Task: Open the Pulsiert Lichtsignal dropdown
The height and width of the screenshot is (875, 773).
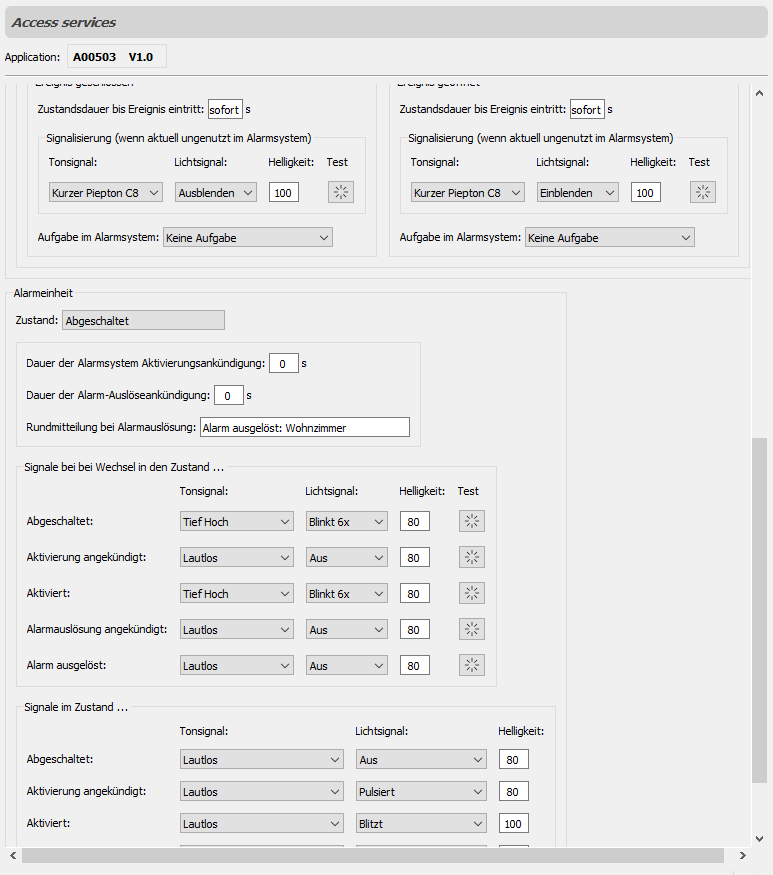Action: [421, 791]
